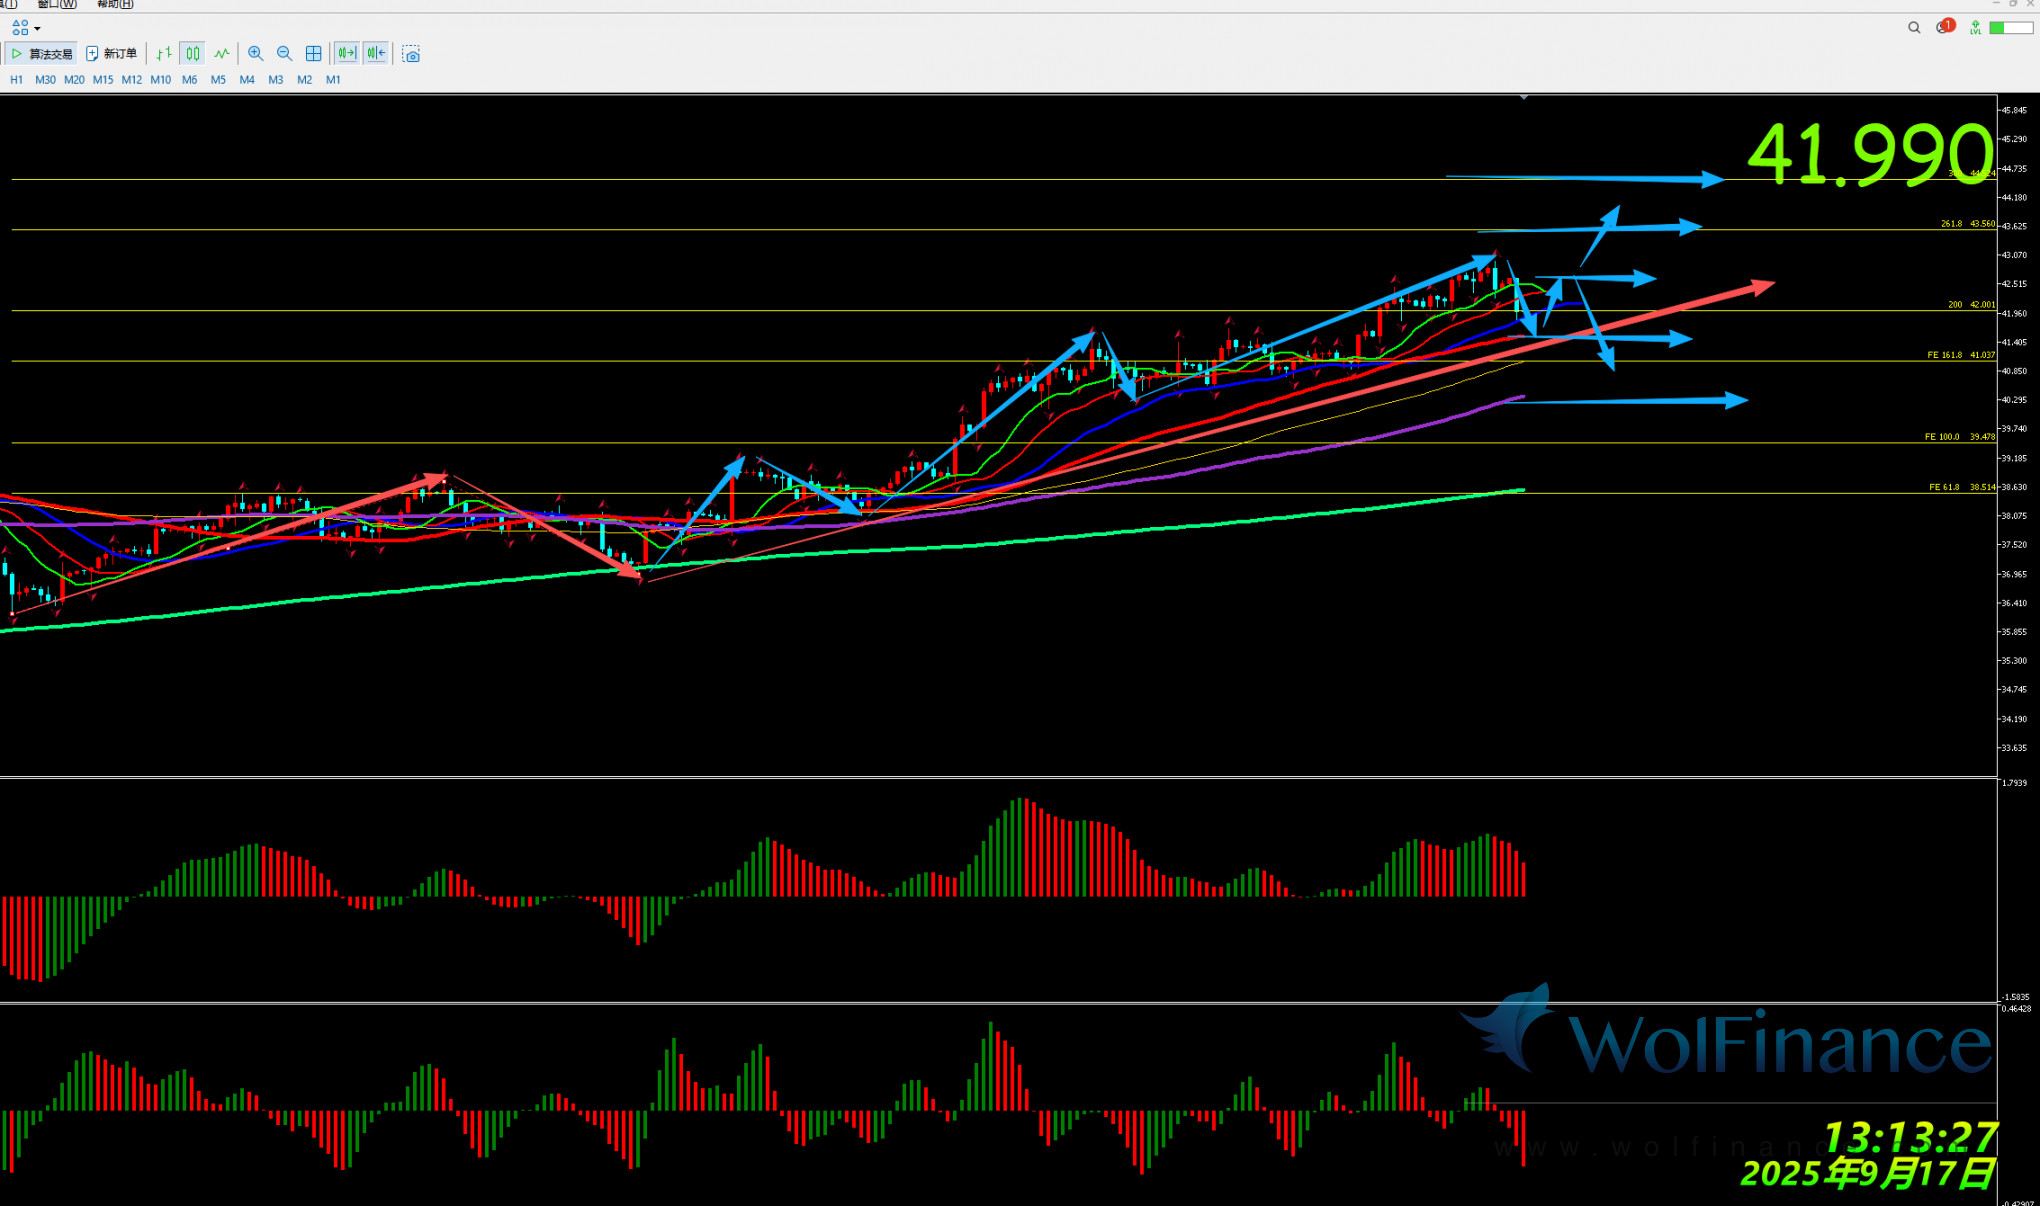Open the 窗口(W) menu

tap(56, 4)
